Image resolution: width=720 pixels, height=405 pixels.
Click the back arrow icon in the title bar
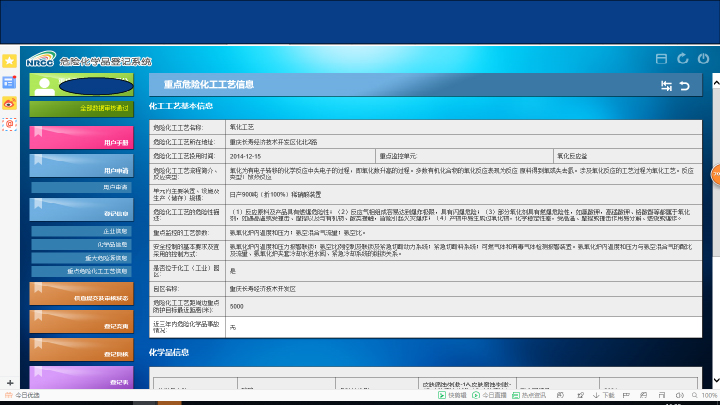point(685,86)
